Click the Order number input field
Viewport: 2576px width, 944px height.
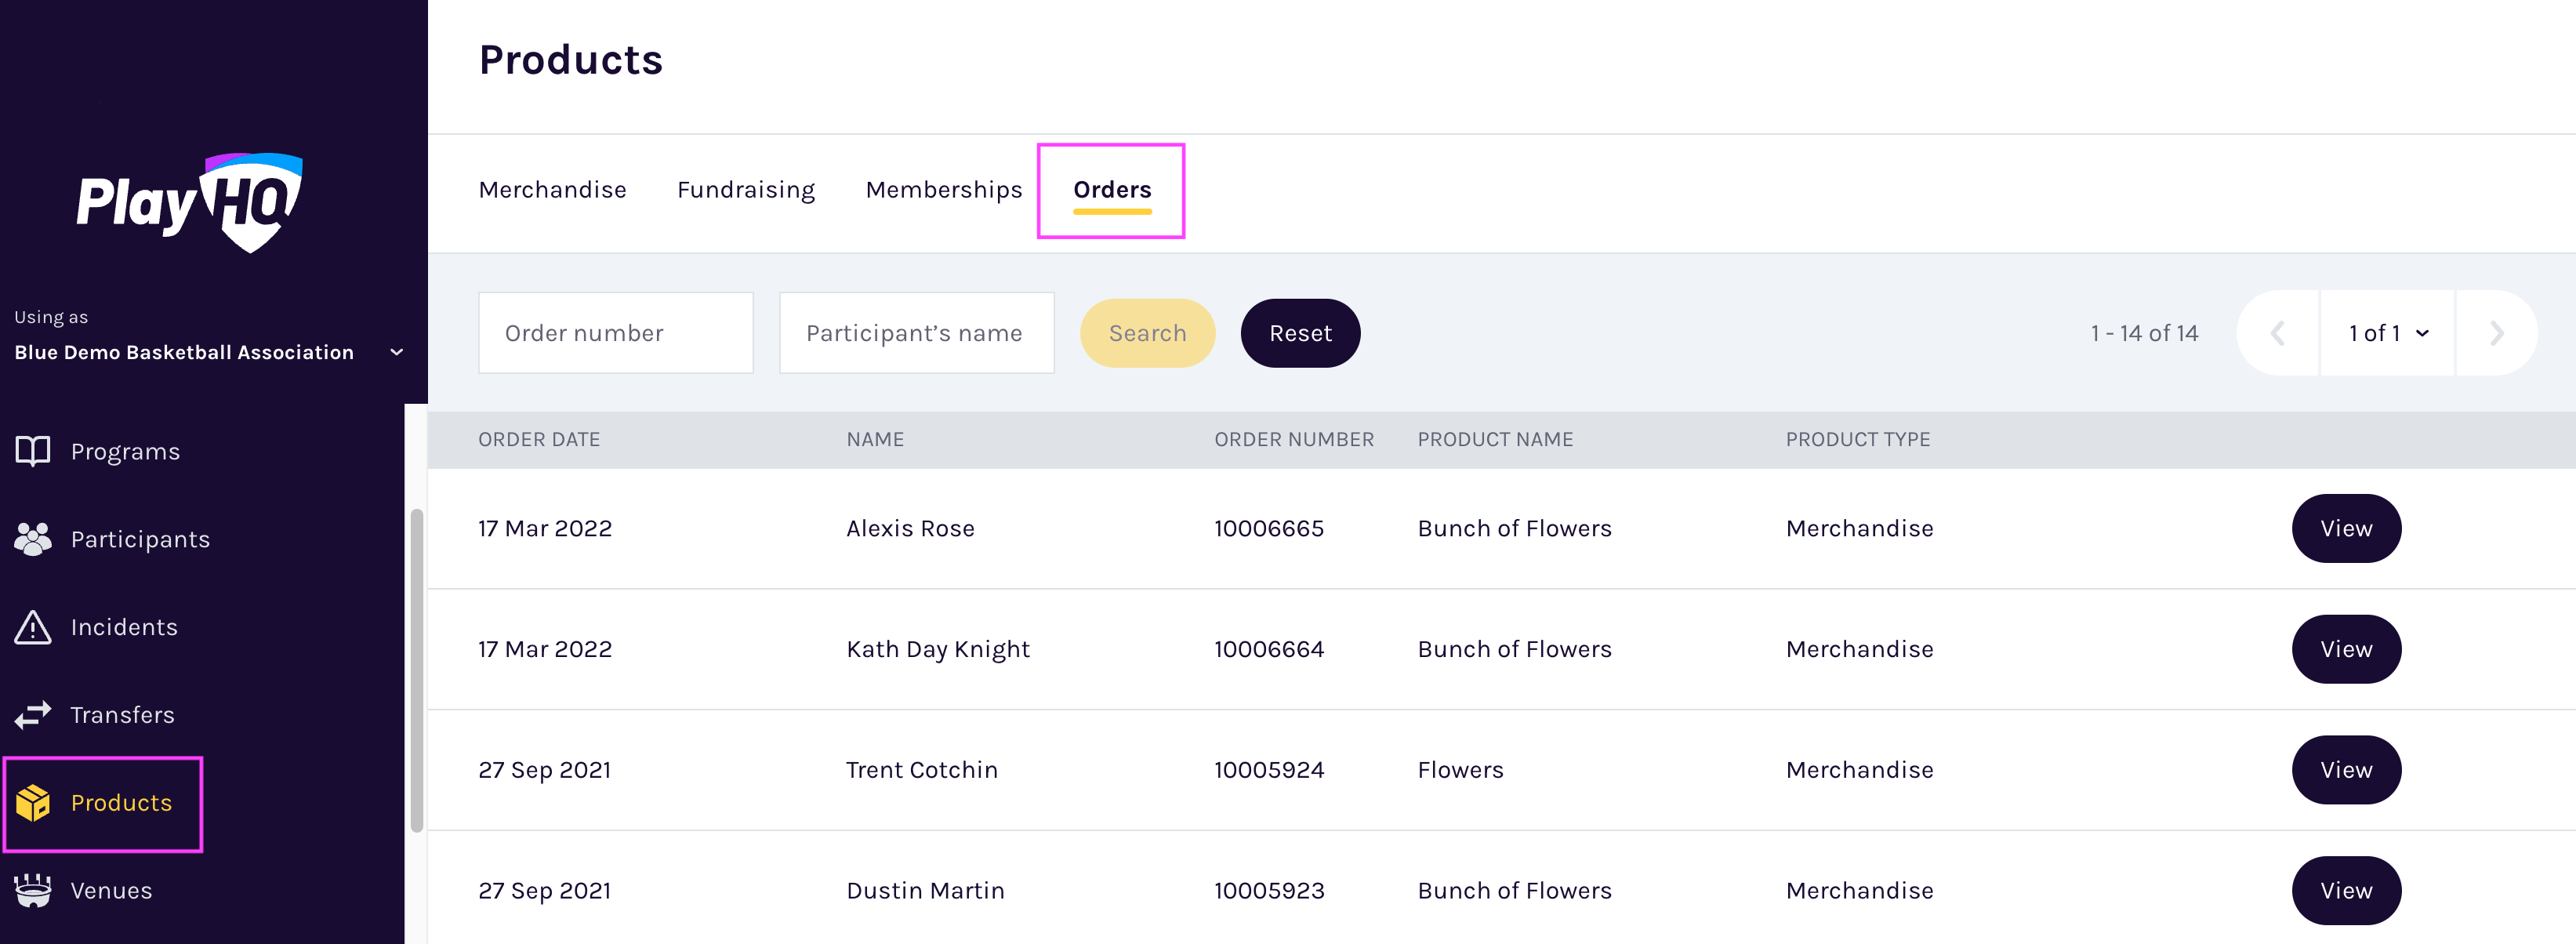pyautogui.click(x=615, y=332)
